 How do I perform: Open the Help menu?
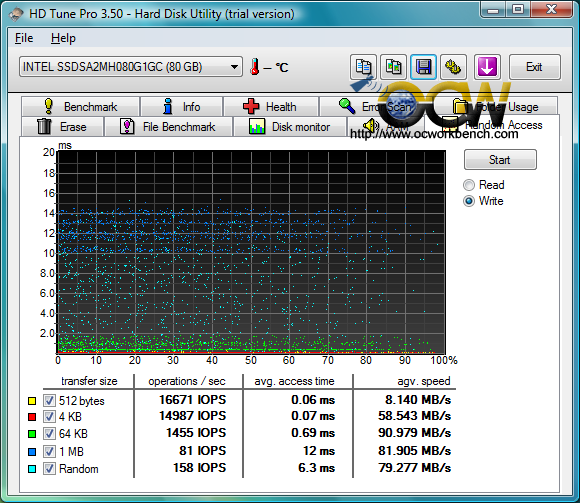(x=63, y=38)
